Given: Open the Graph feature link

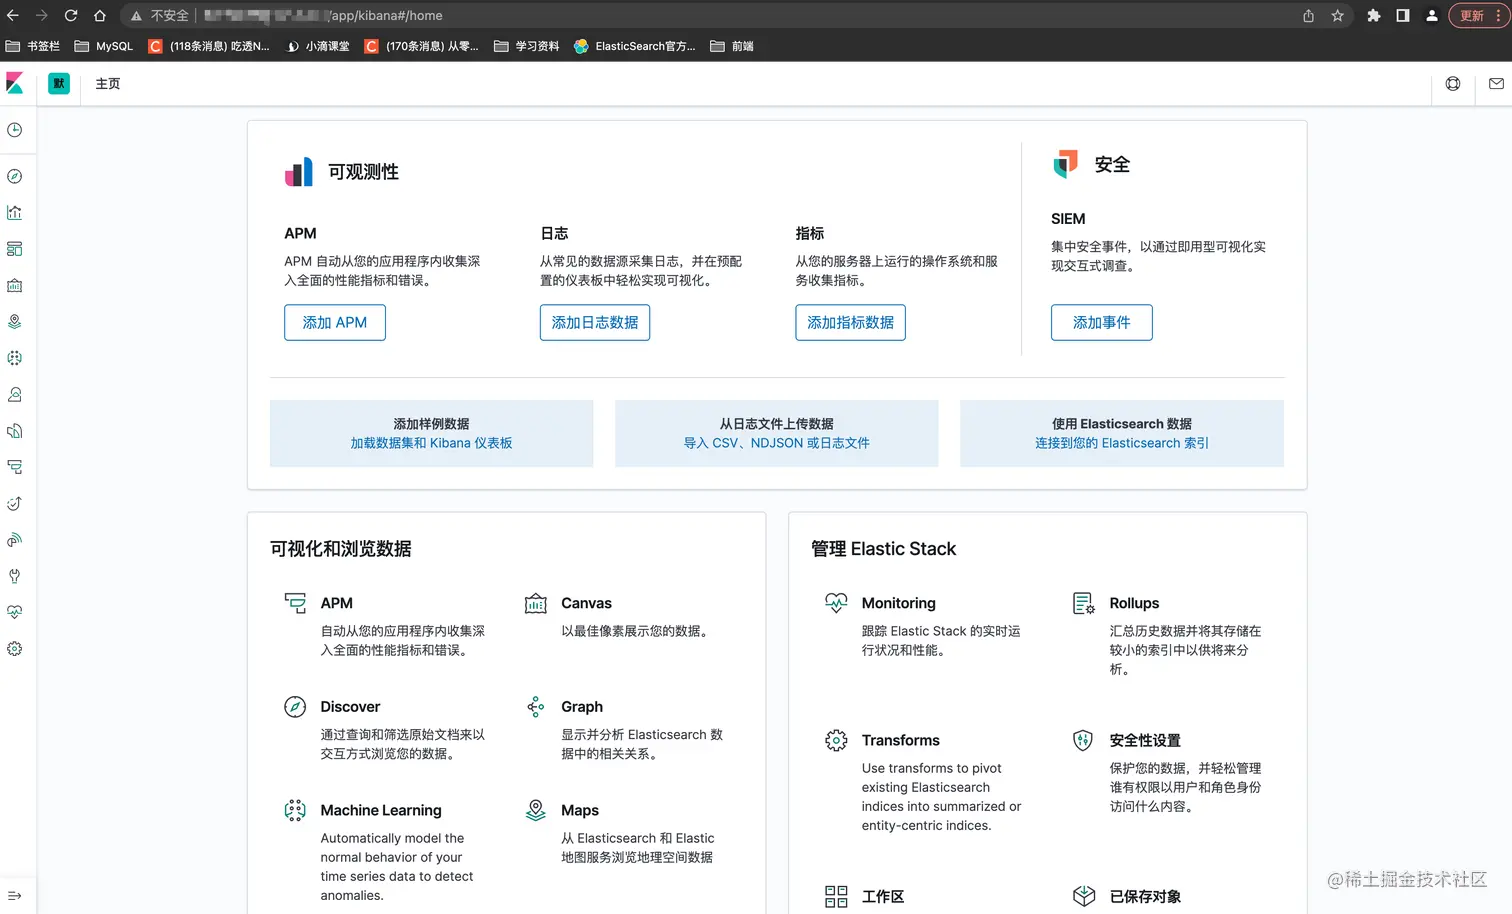Looking at the screenshot, I should point(582,707).
